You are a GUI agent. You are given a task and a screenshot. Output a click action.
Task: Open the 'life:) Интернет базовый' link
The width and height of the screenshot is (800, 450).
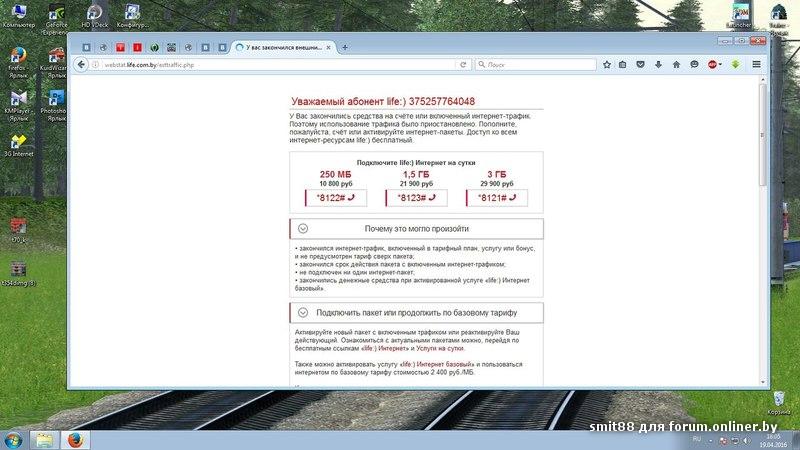(437, 364)
